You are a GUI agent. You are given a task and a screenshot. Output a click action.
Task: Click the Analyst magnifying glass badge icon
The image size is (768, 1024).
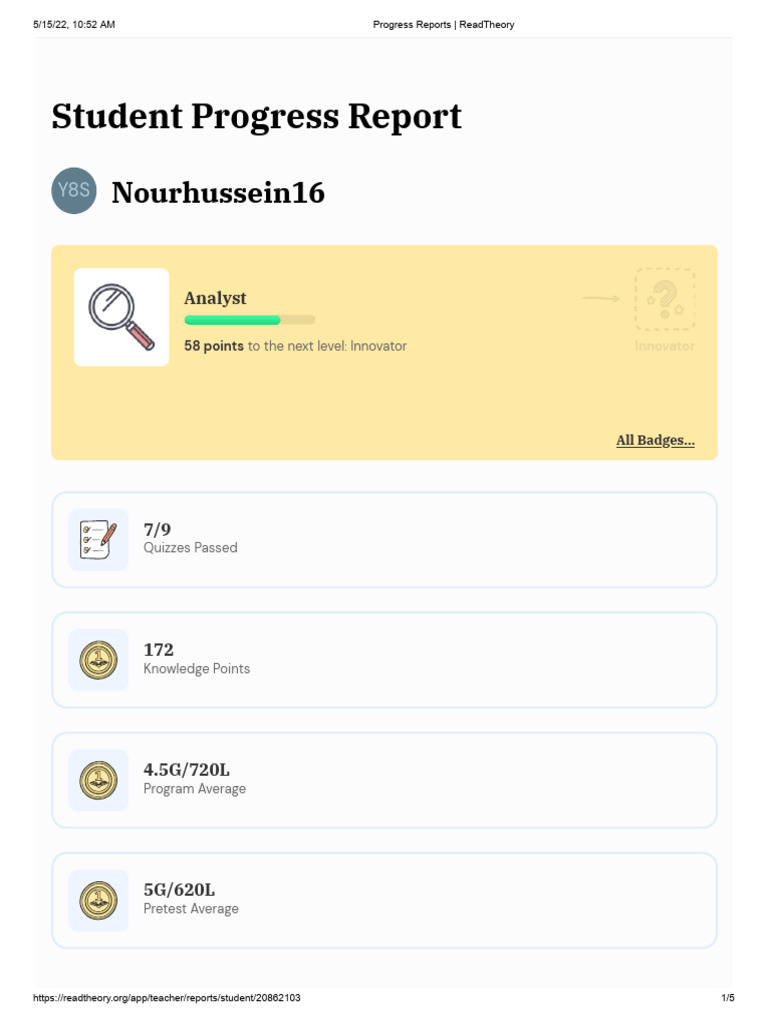pos(121,317)
